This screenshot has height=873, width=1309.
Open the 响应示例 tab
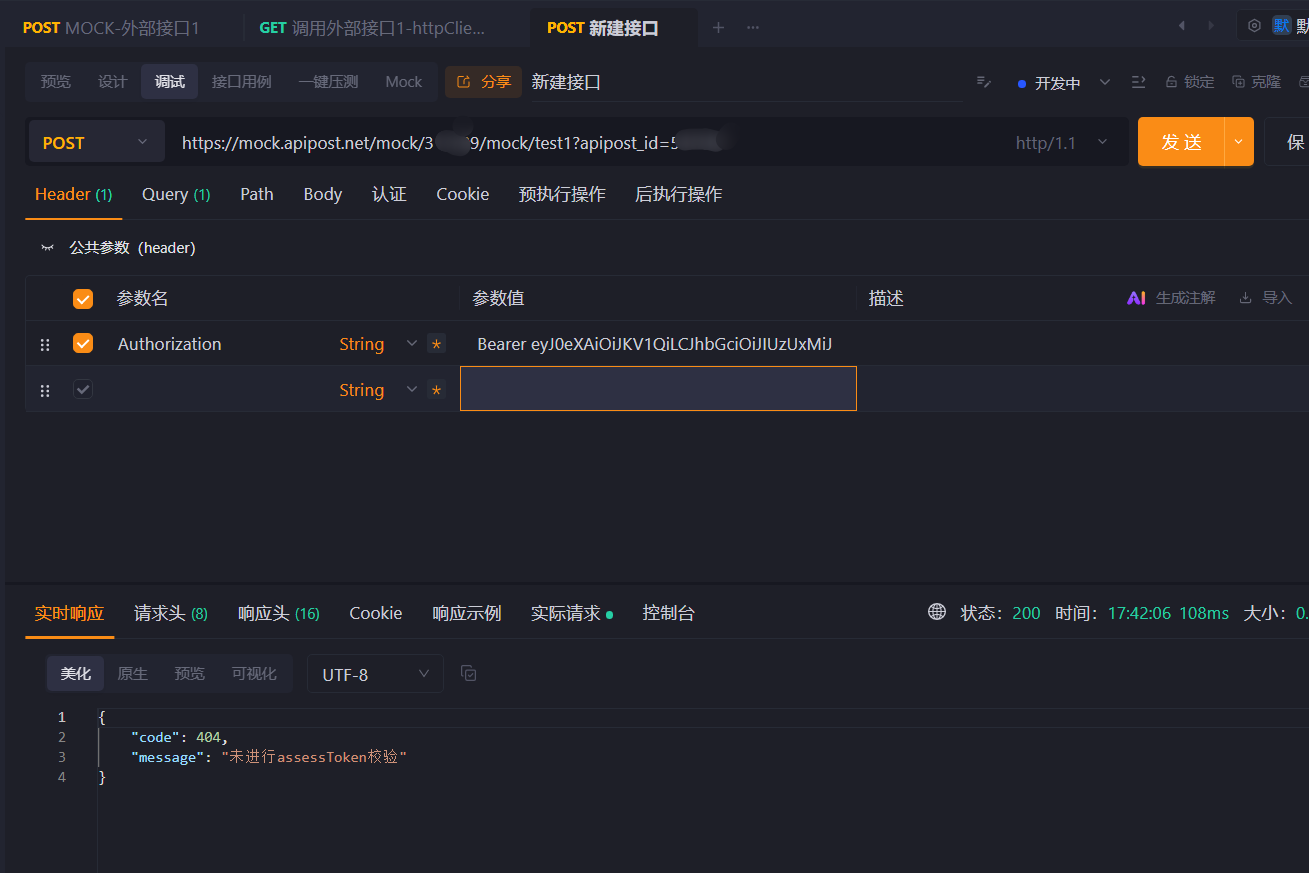click(x=467, y=613)
